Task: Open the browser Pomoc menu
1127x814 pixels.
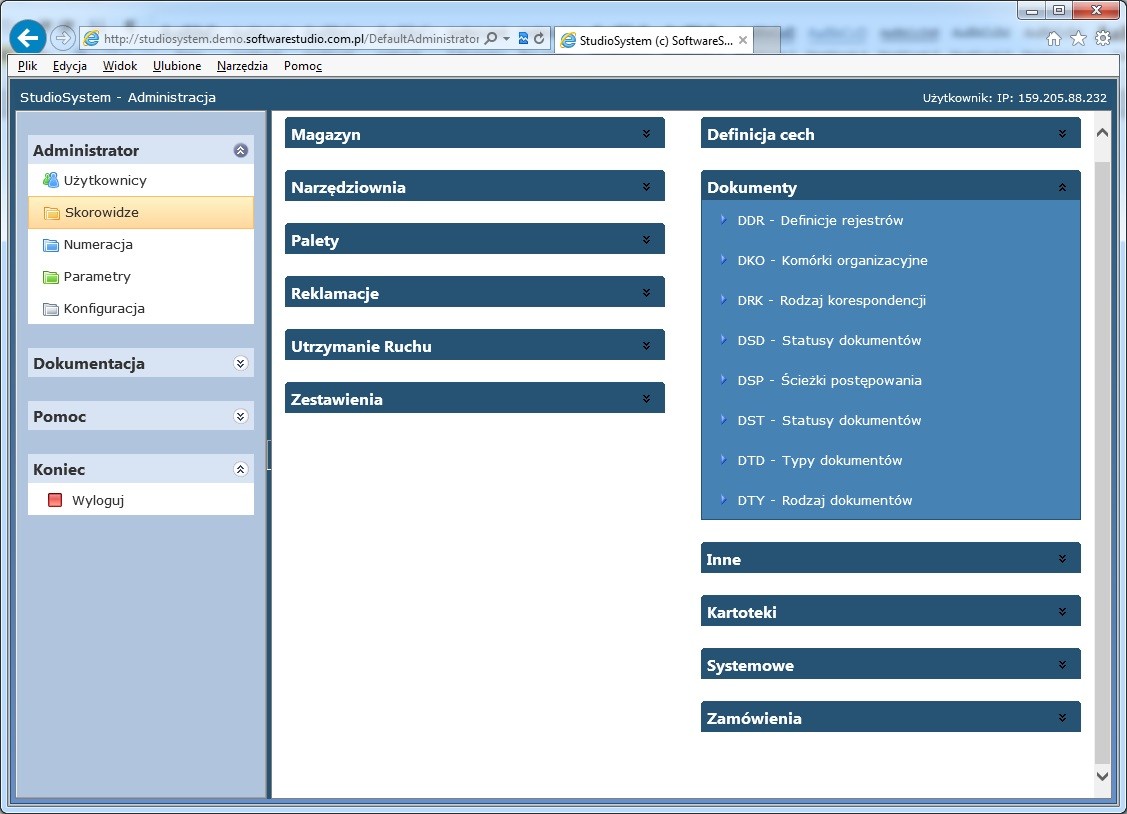Action: point(303,66)
